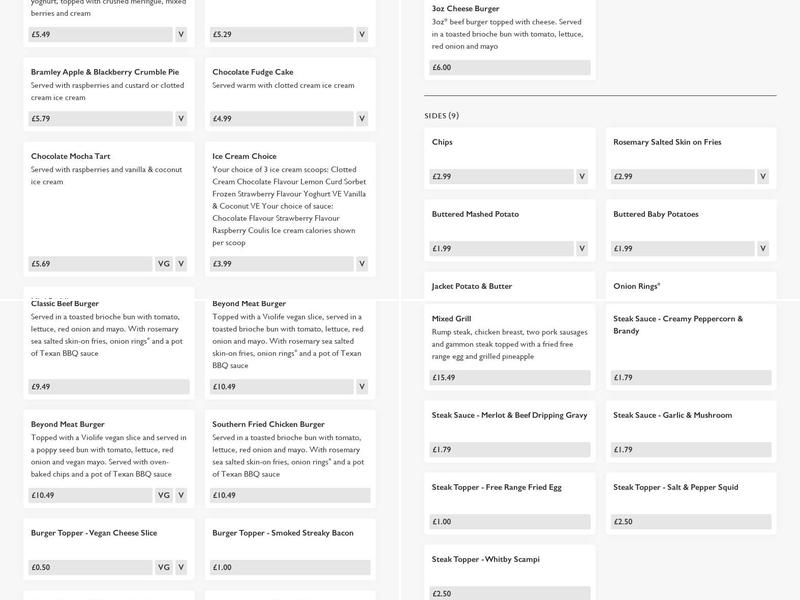Screen dimensions: 800x600
Task: Open the Jacket Potato & Butter item
Action: tap(472, 286)
